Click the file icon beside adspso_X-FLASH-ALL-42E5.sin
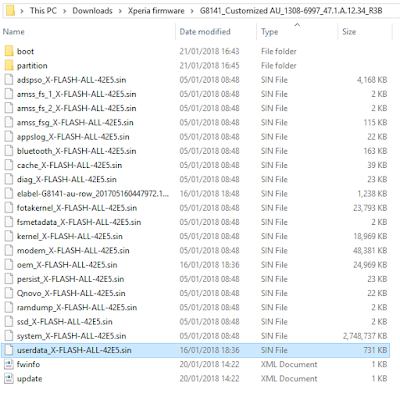400x393 pixels. [x=9, y=80]
